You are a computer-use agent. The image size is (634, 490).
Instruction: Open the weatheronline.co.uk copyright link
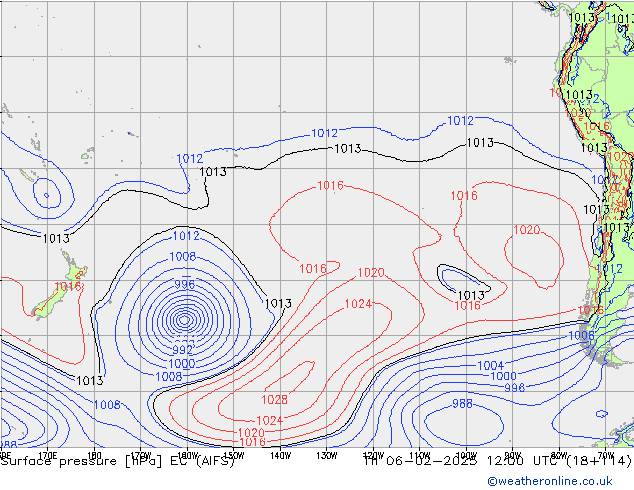549,481
